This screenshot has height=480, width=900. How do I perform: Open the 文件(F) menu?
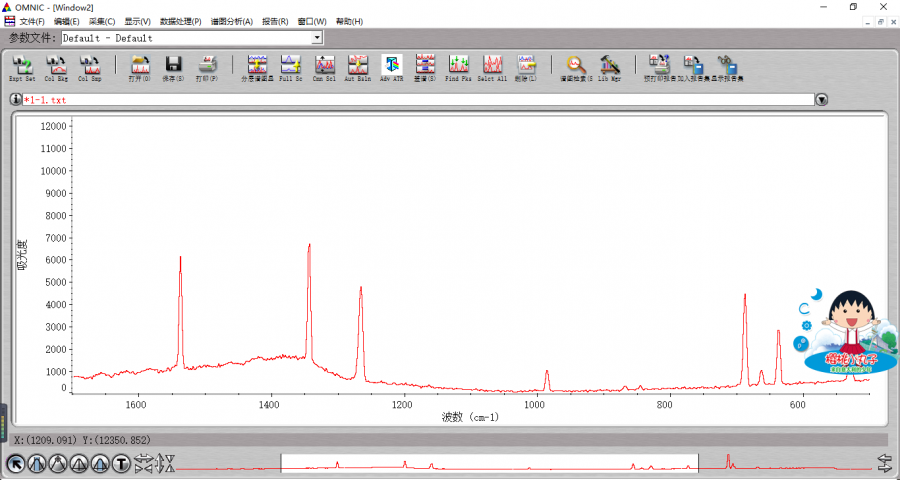pyautogui.click(x=32, y=21)
